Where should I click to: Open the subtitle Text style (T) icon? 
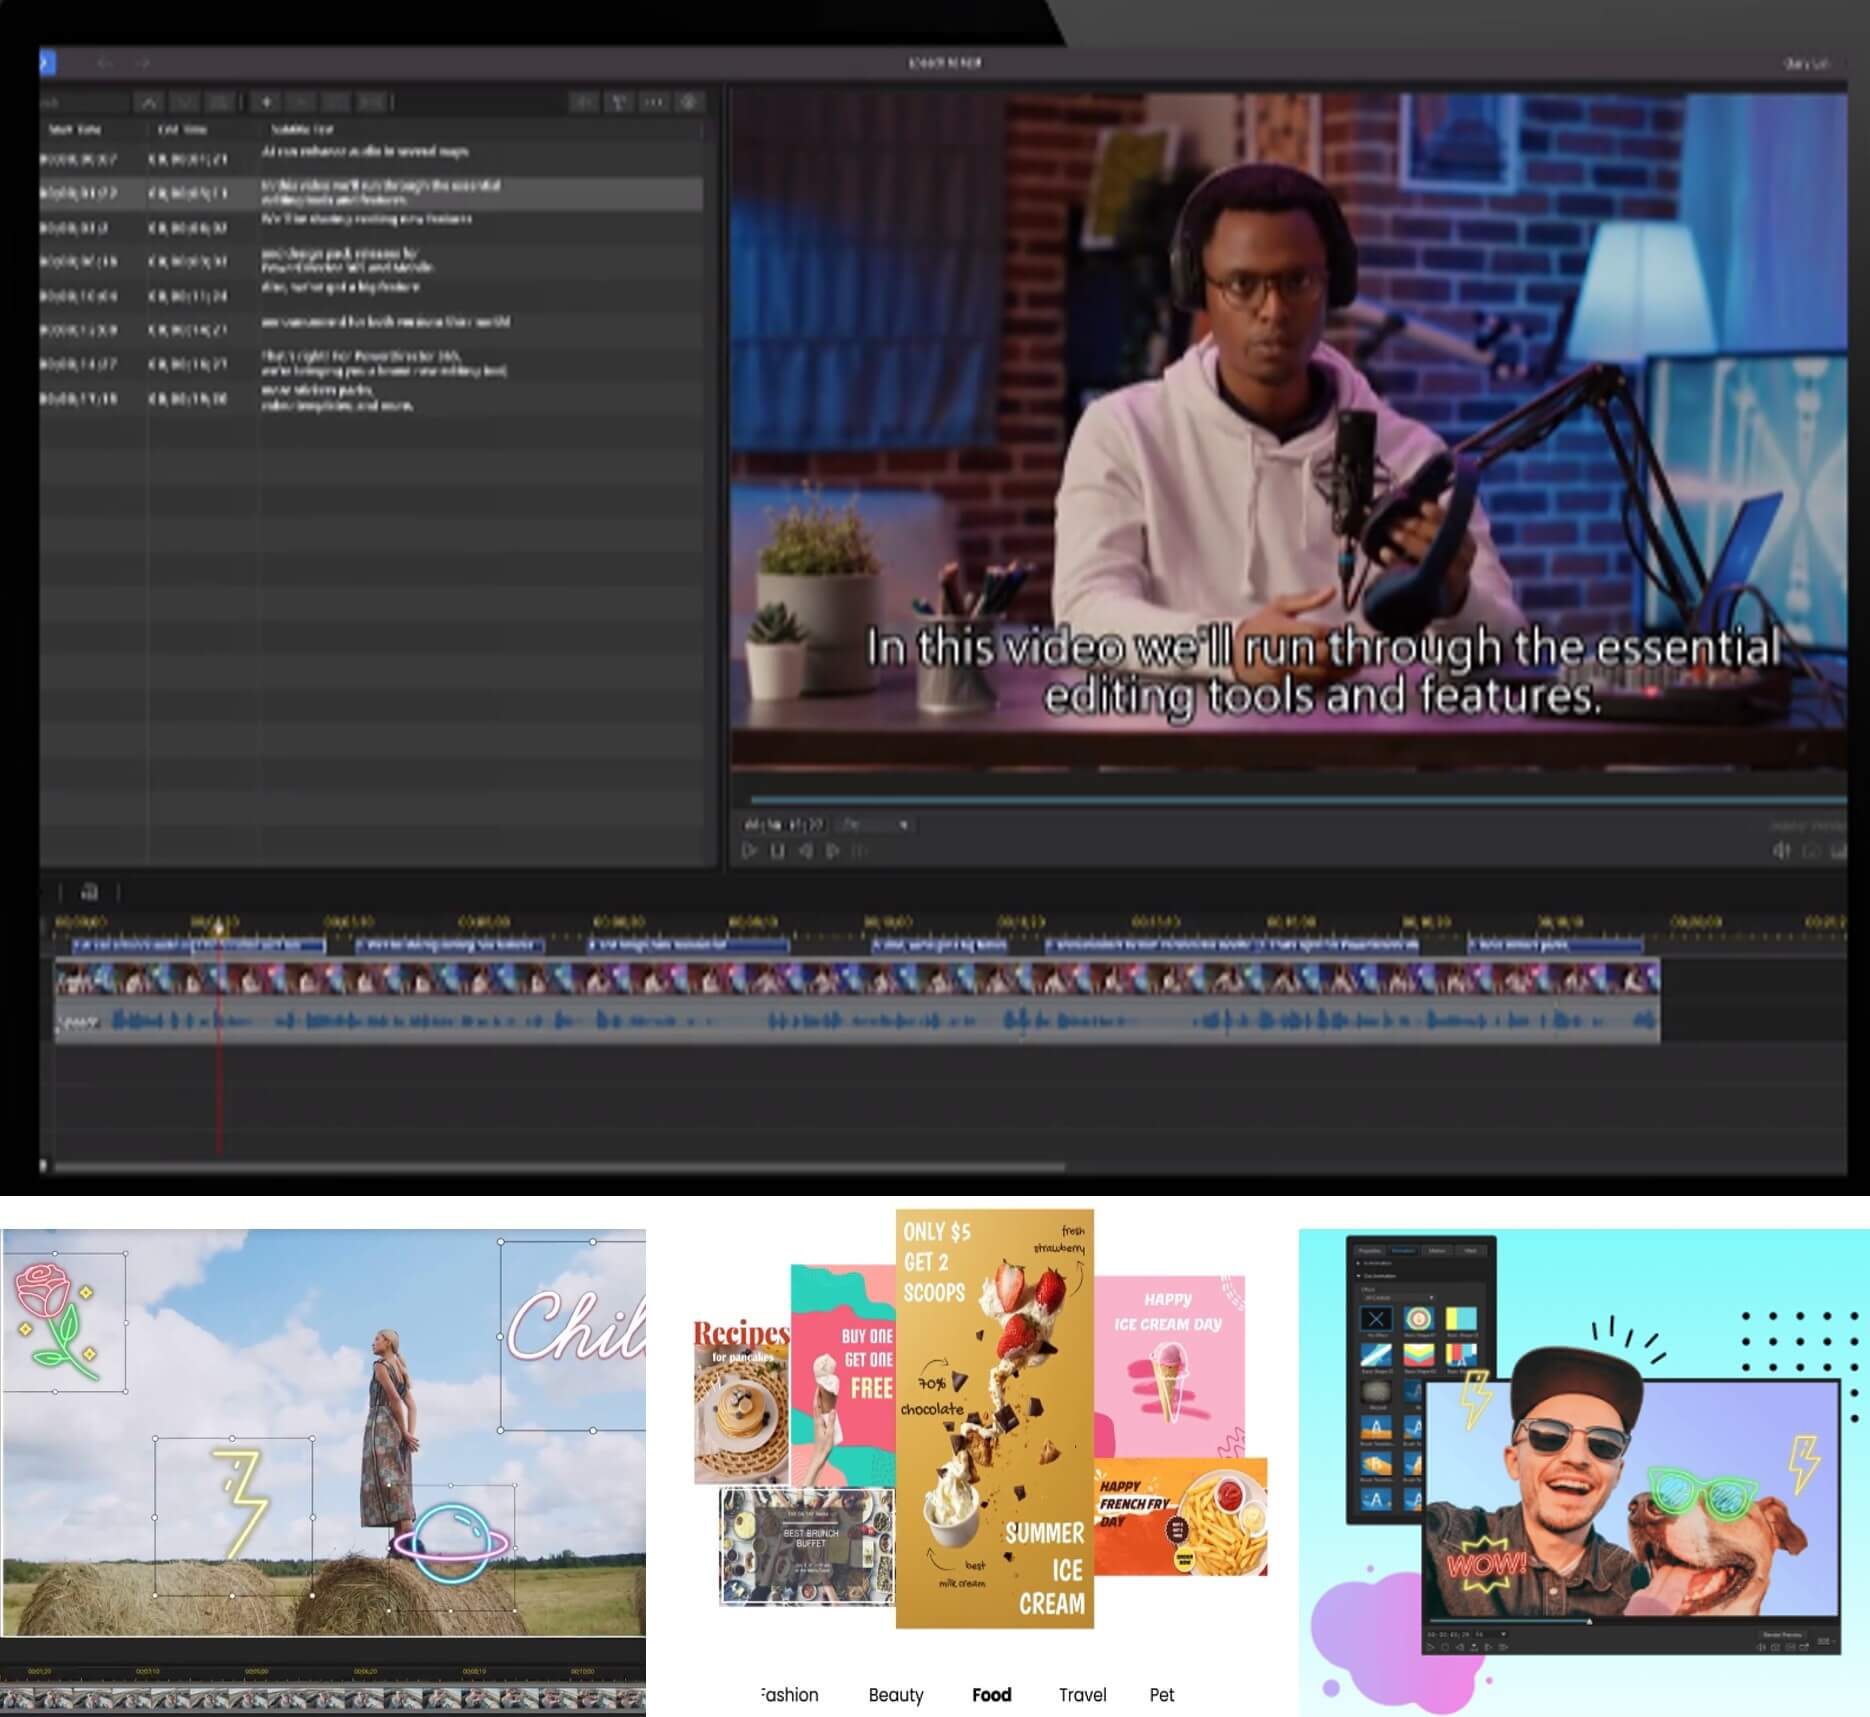pyautogui.click(x=618, y=101)
